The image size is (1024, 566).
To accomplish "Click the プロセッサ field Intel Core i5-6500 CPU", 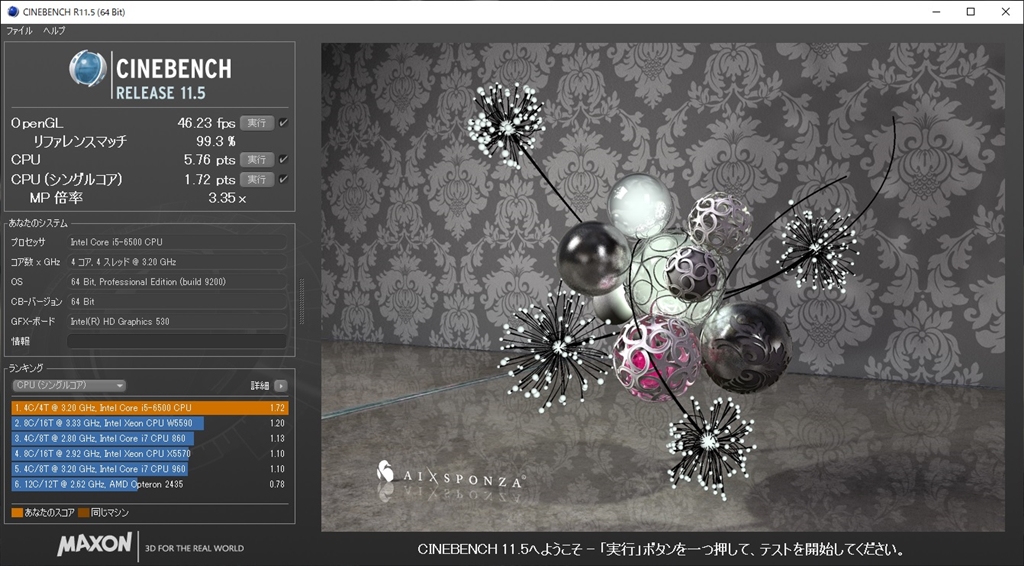I will (x=177, y=242).
